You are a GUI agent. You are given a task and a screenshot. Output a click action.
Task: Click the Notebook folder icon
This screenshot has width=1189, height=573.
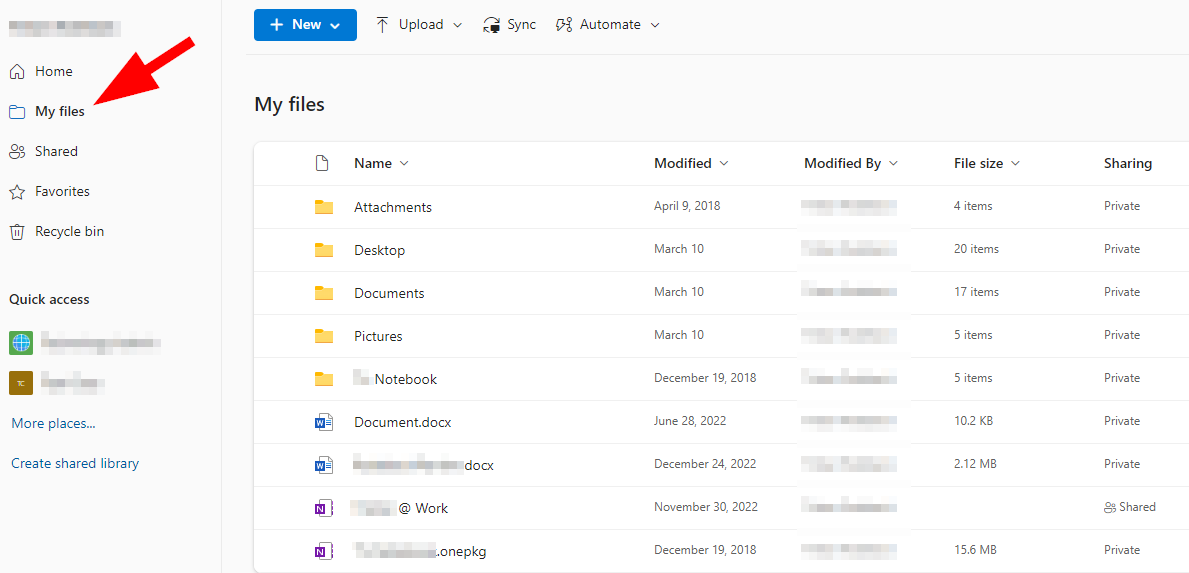pos(324,378)
